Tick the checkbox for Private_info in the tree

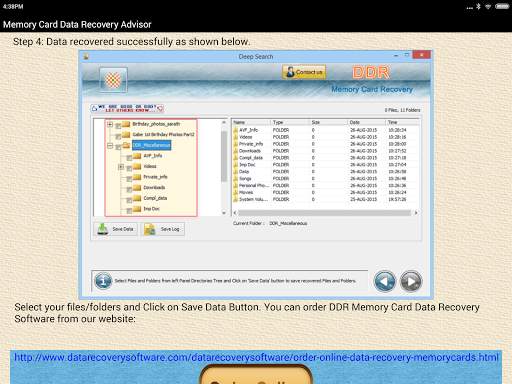[x=129, y=179]
